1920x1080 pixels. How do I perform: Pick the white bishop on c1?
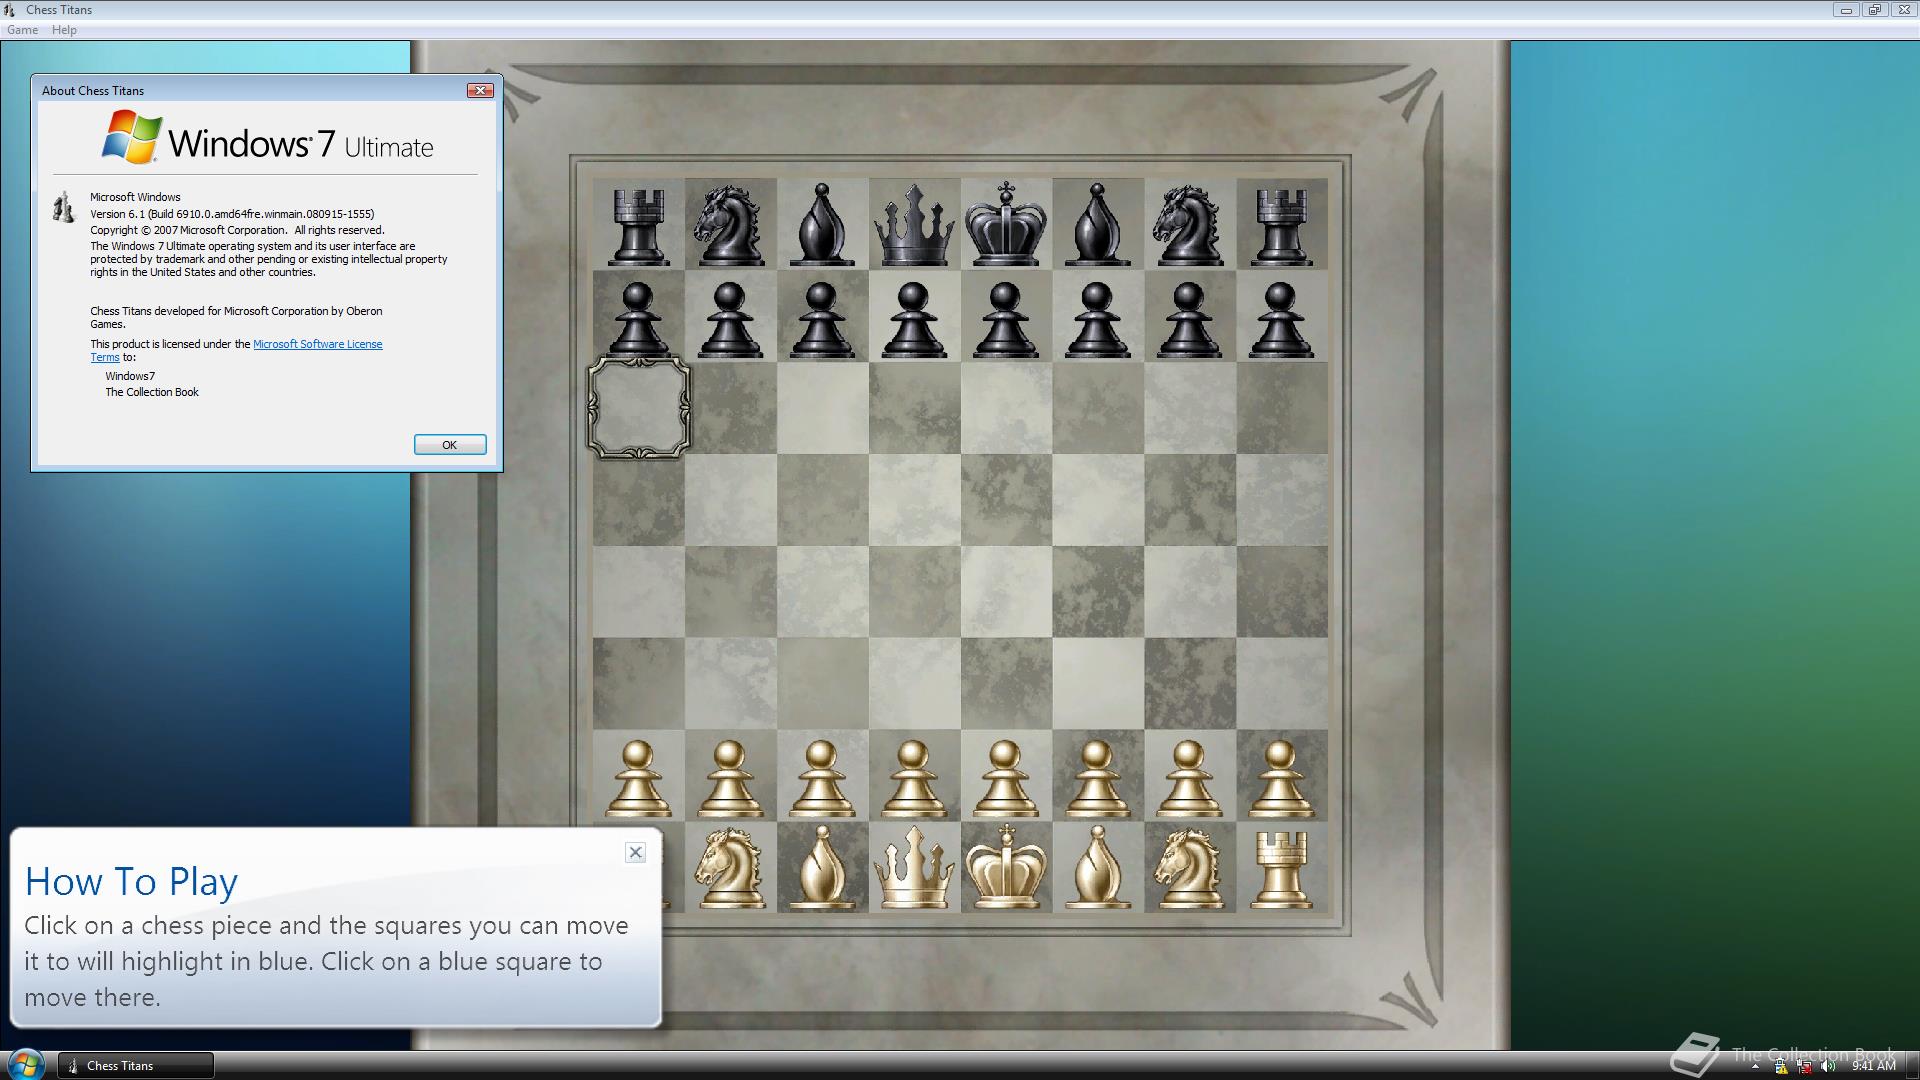pyautogui.click(x=822, y=868)
